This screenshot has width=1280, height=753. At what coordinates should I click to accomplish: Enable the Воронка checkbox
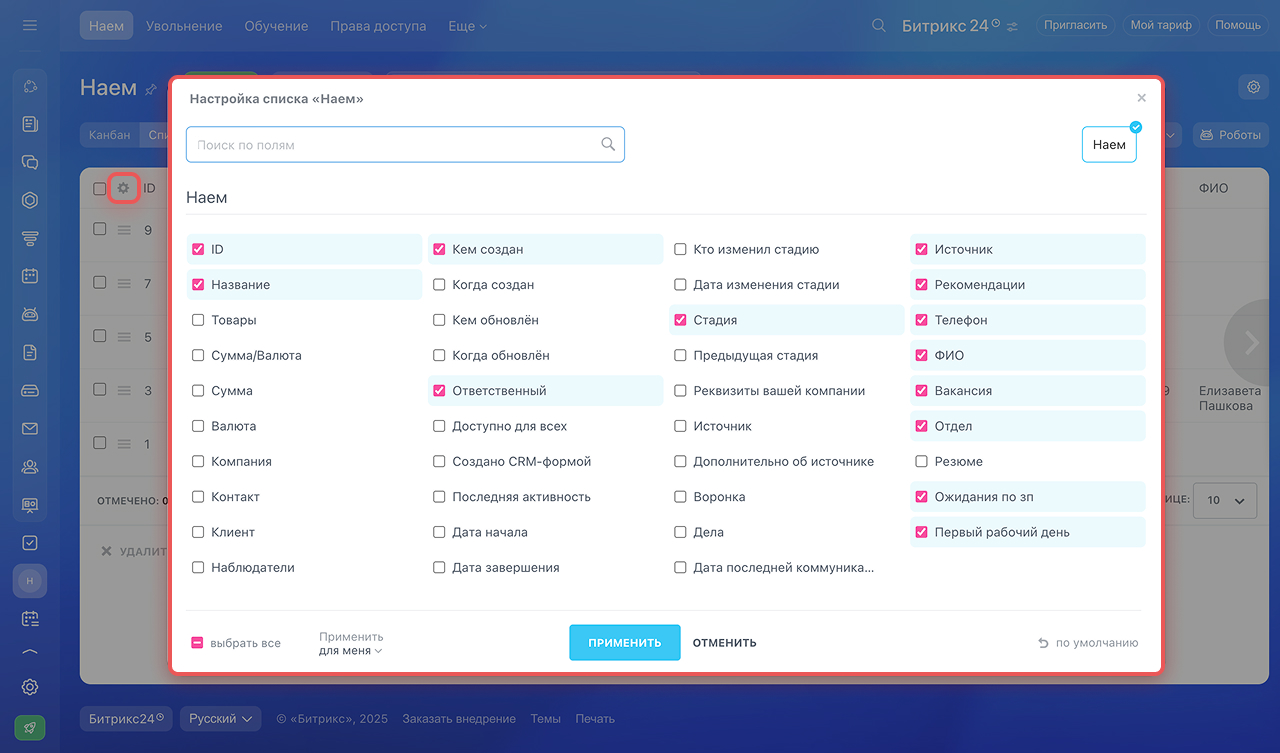[x=680, y=496]
